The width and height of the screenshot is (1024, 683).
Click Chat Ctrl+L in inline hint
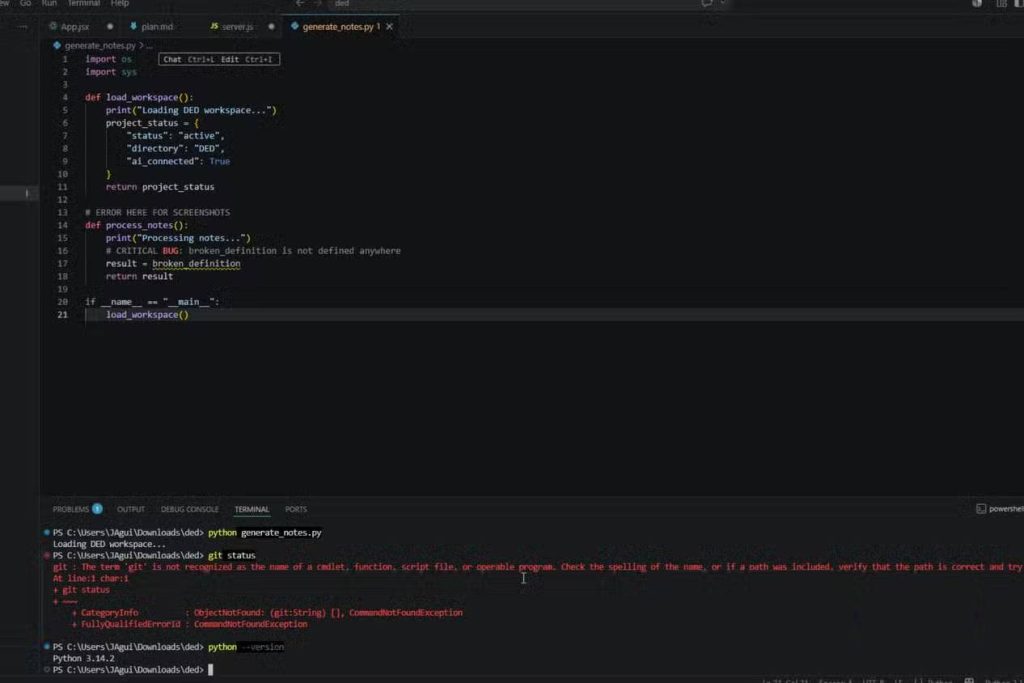click(188, 59)
